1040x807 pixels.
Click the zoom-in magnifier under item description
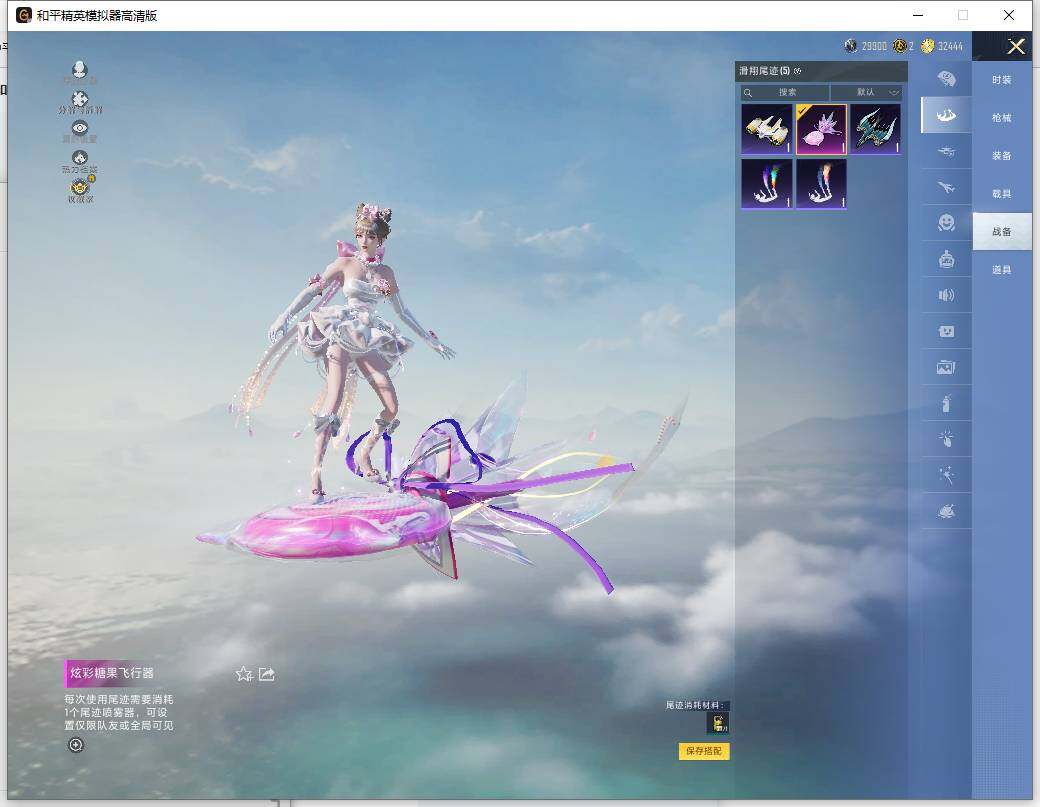click(76, 745)
